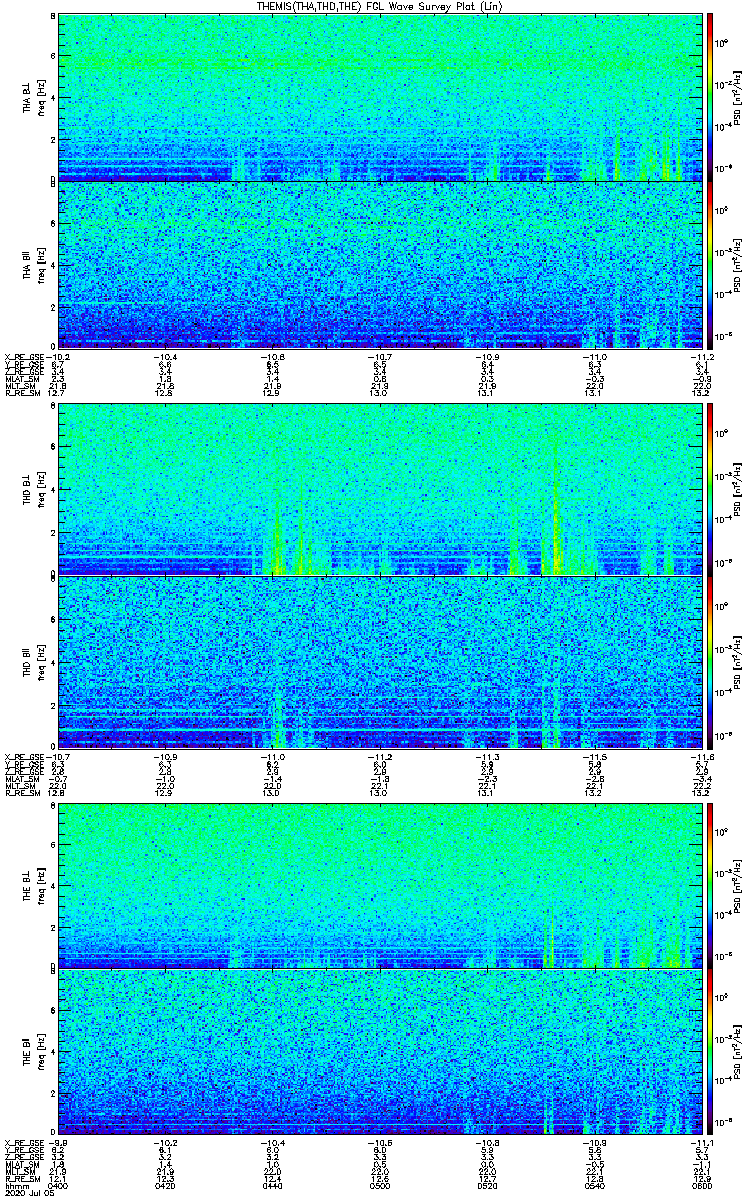Click the 0420 time tick label
This screenshot has height=1200, width=750.
point(165,1186)
